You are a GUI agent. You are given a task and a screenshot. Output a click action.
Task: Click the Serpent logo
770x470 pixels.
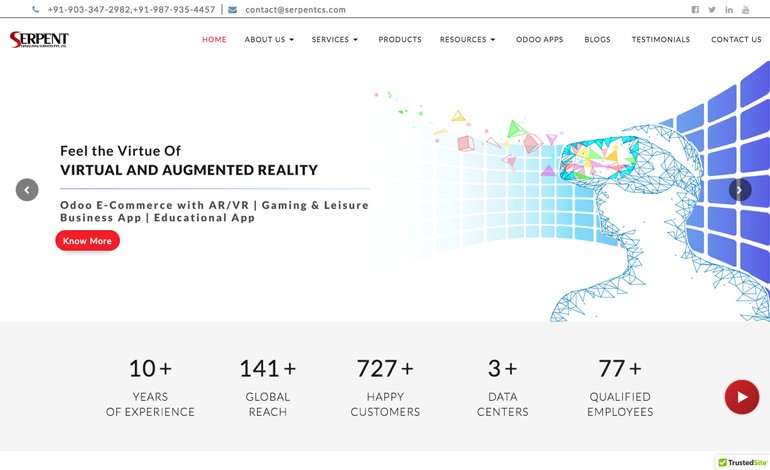pos(39,39)
